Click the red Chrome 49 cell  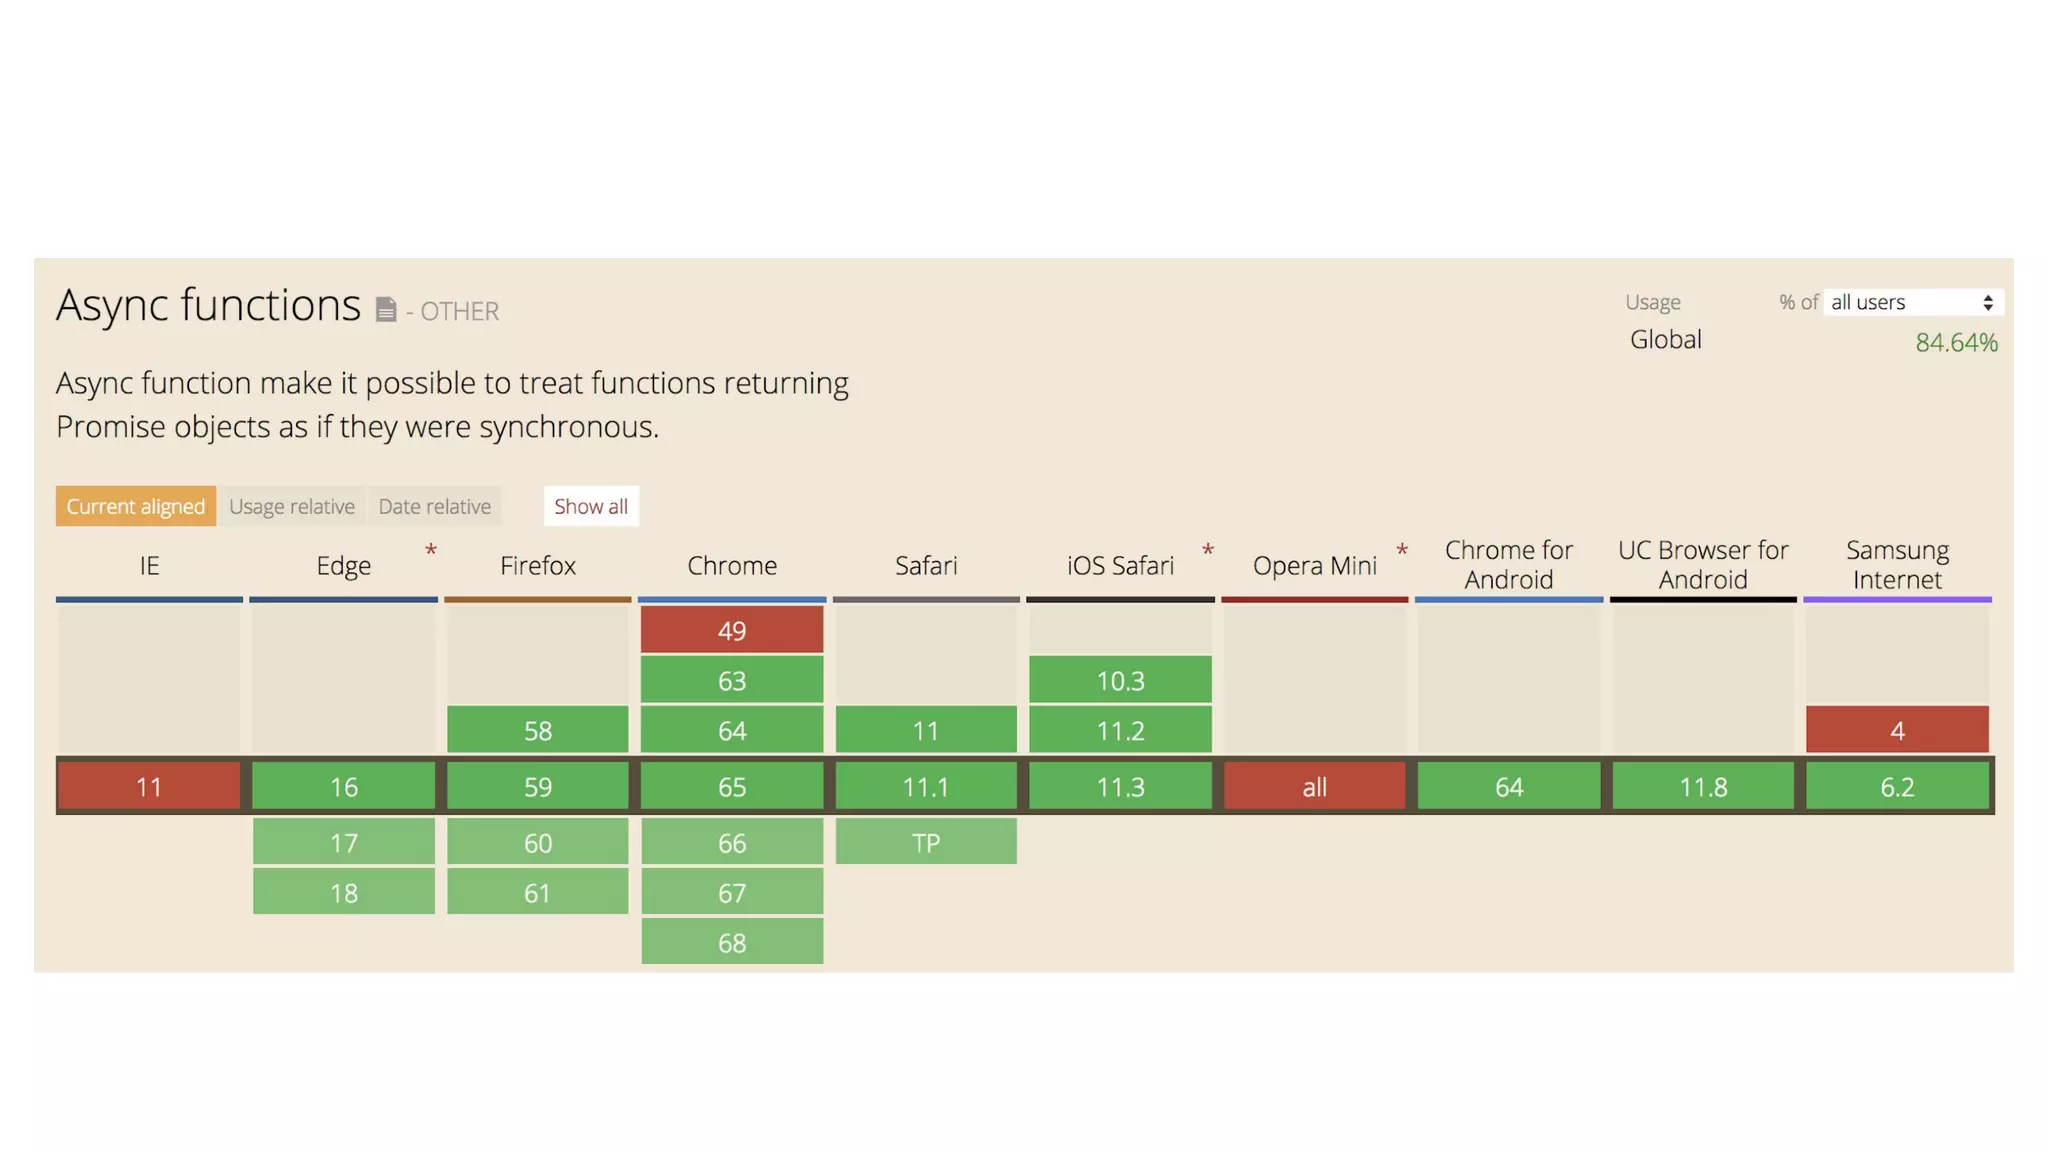point(732,630)
